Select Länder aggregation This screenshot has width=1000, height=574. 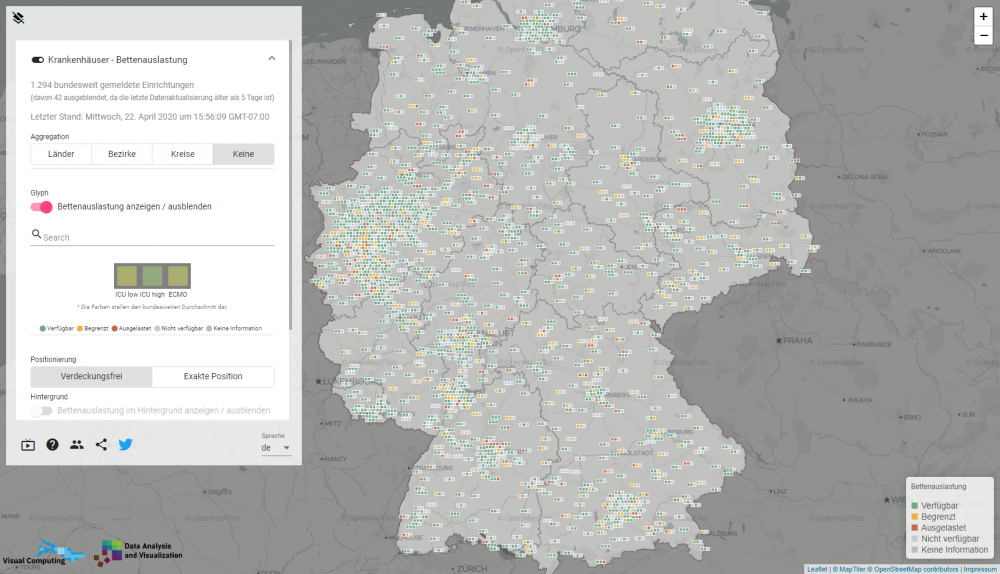coord(61,154)
